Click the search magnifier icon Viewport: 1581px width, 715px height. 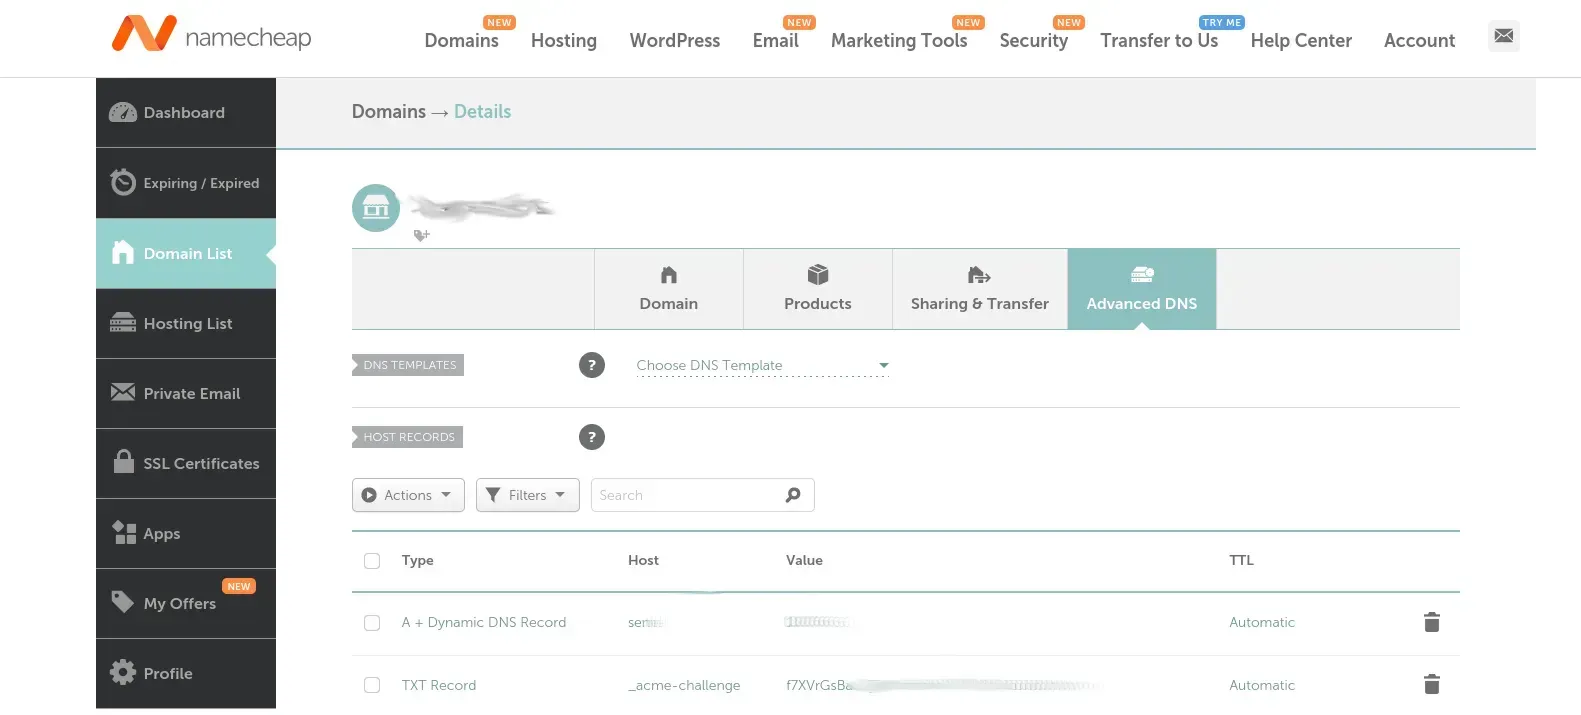point(793,495)
